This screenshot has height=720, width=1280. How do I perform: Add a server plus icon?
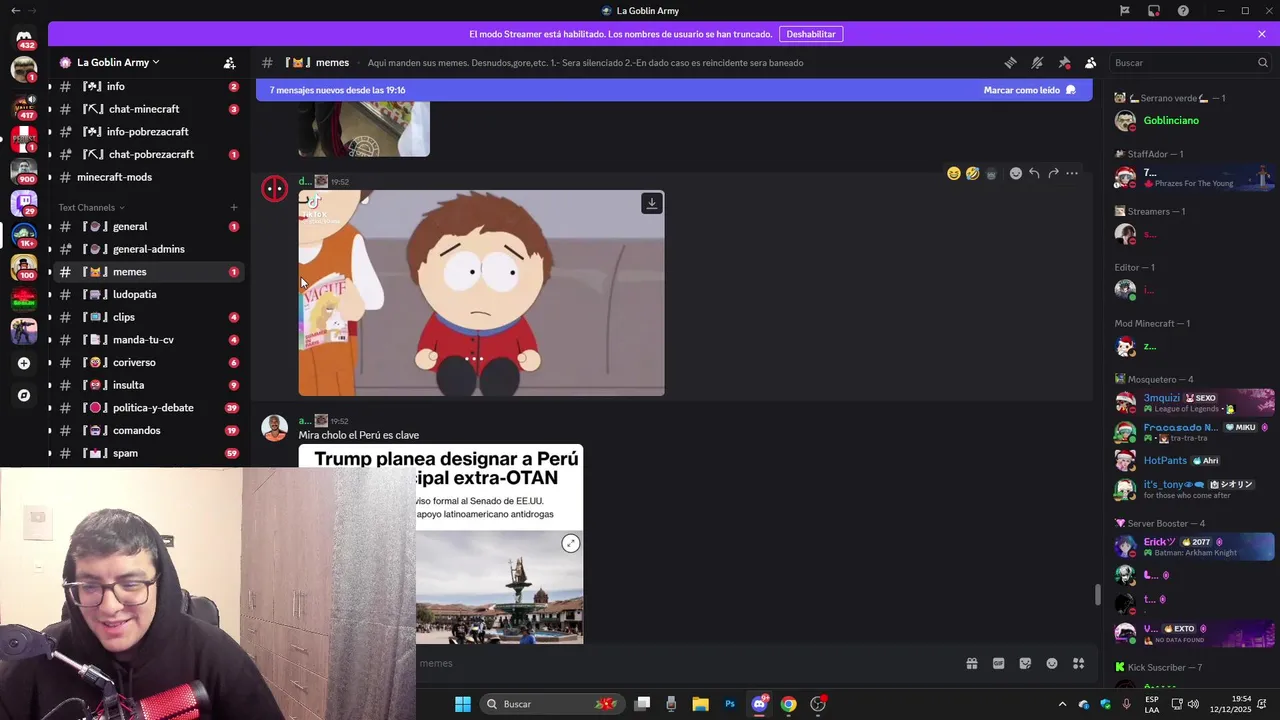[24, 363]
